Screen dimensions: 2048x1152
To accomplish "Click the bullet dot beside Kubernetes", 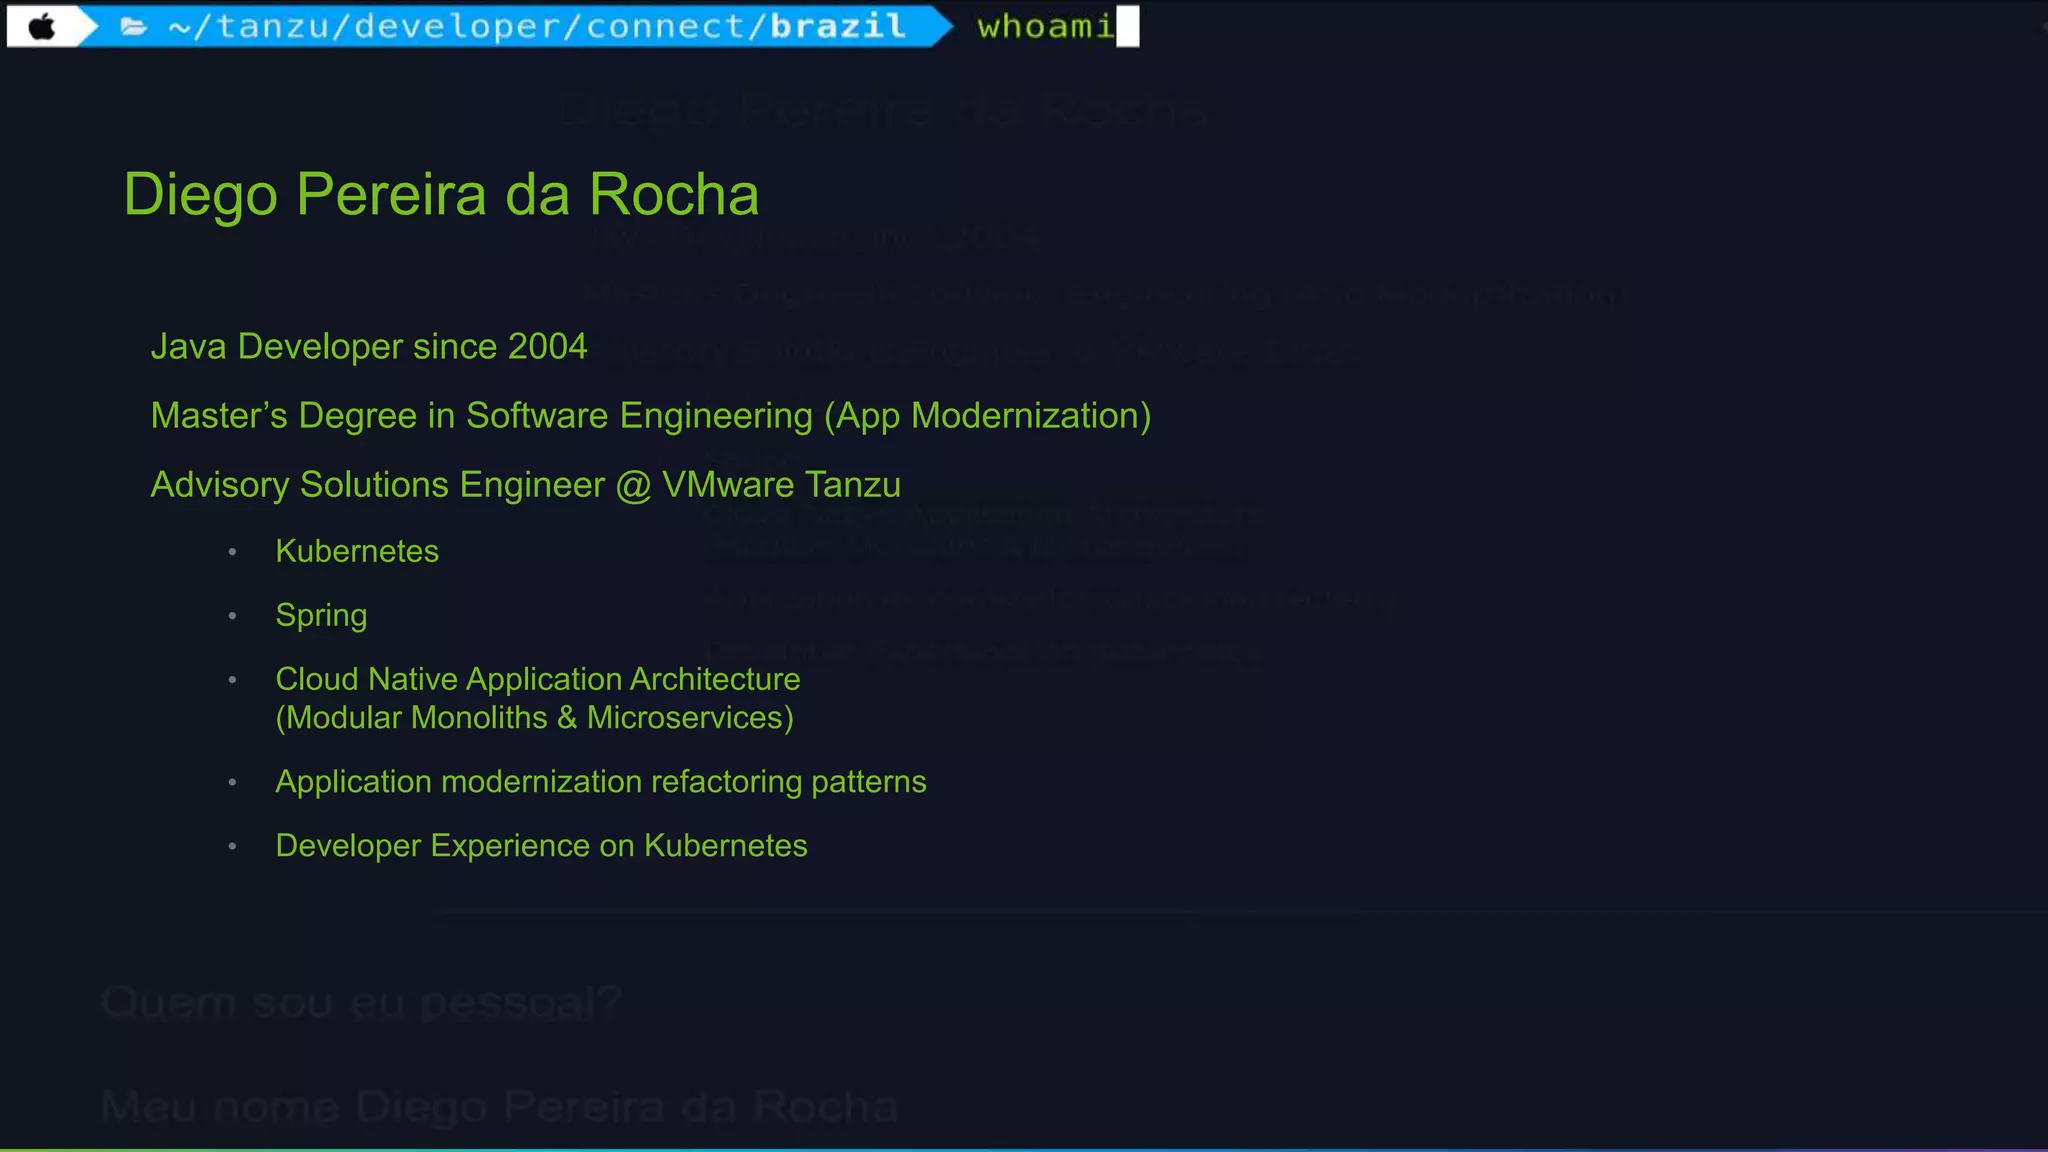I will click(232, 552).
